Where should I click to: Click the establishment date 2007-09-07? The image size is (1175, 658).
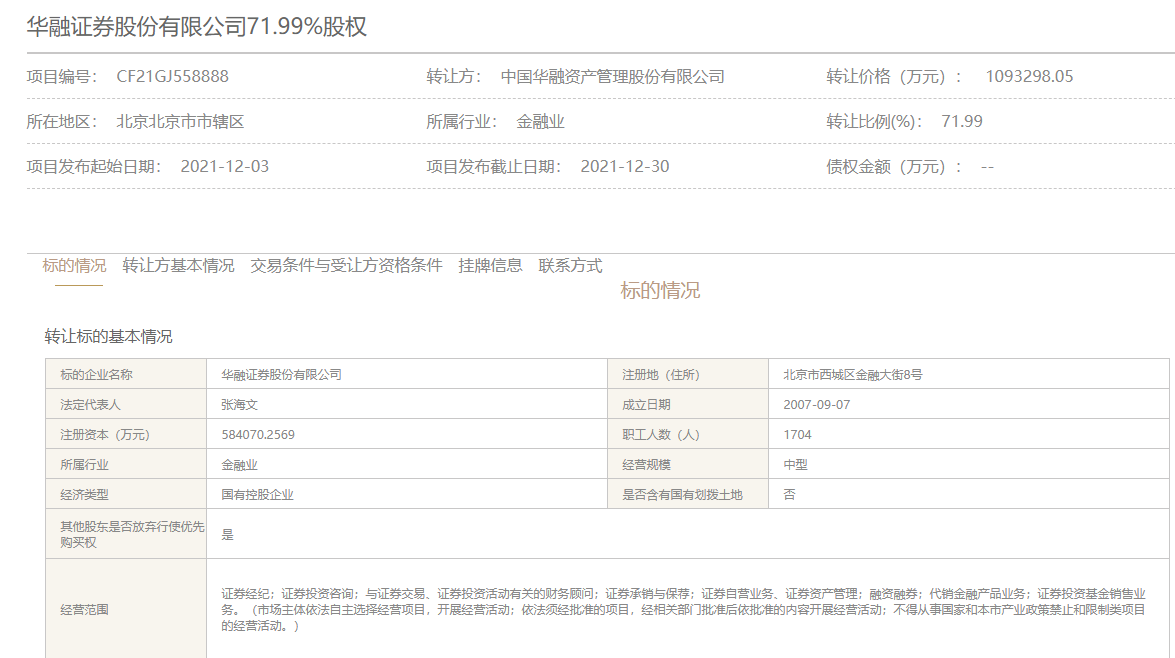tap(816, 405)
